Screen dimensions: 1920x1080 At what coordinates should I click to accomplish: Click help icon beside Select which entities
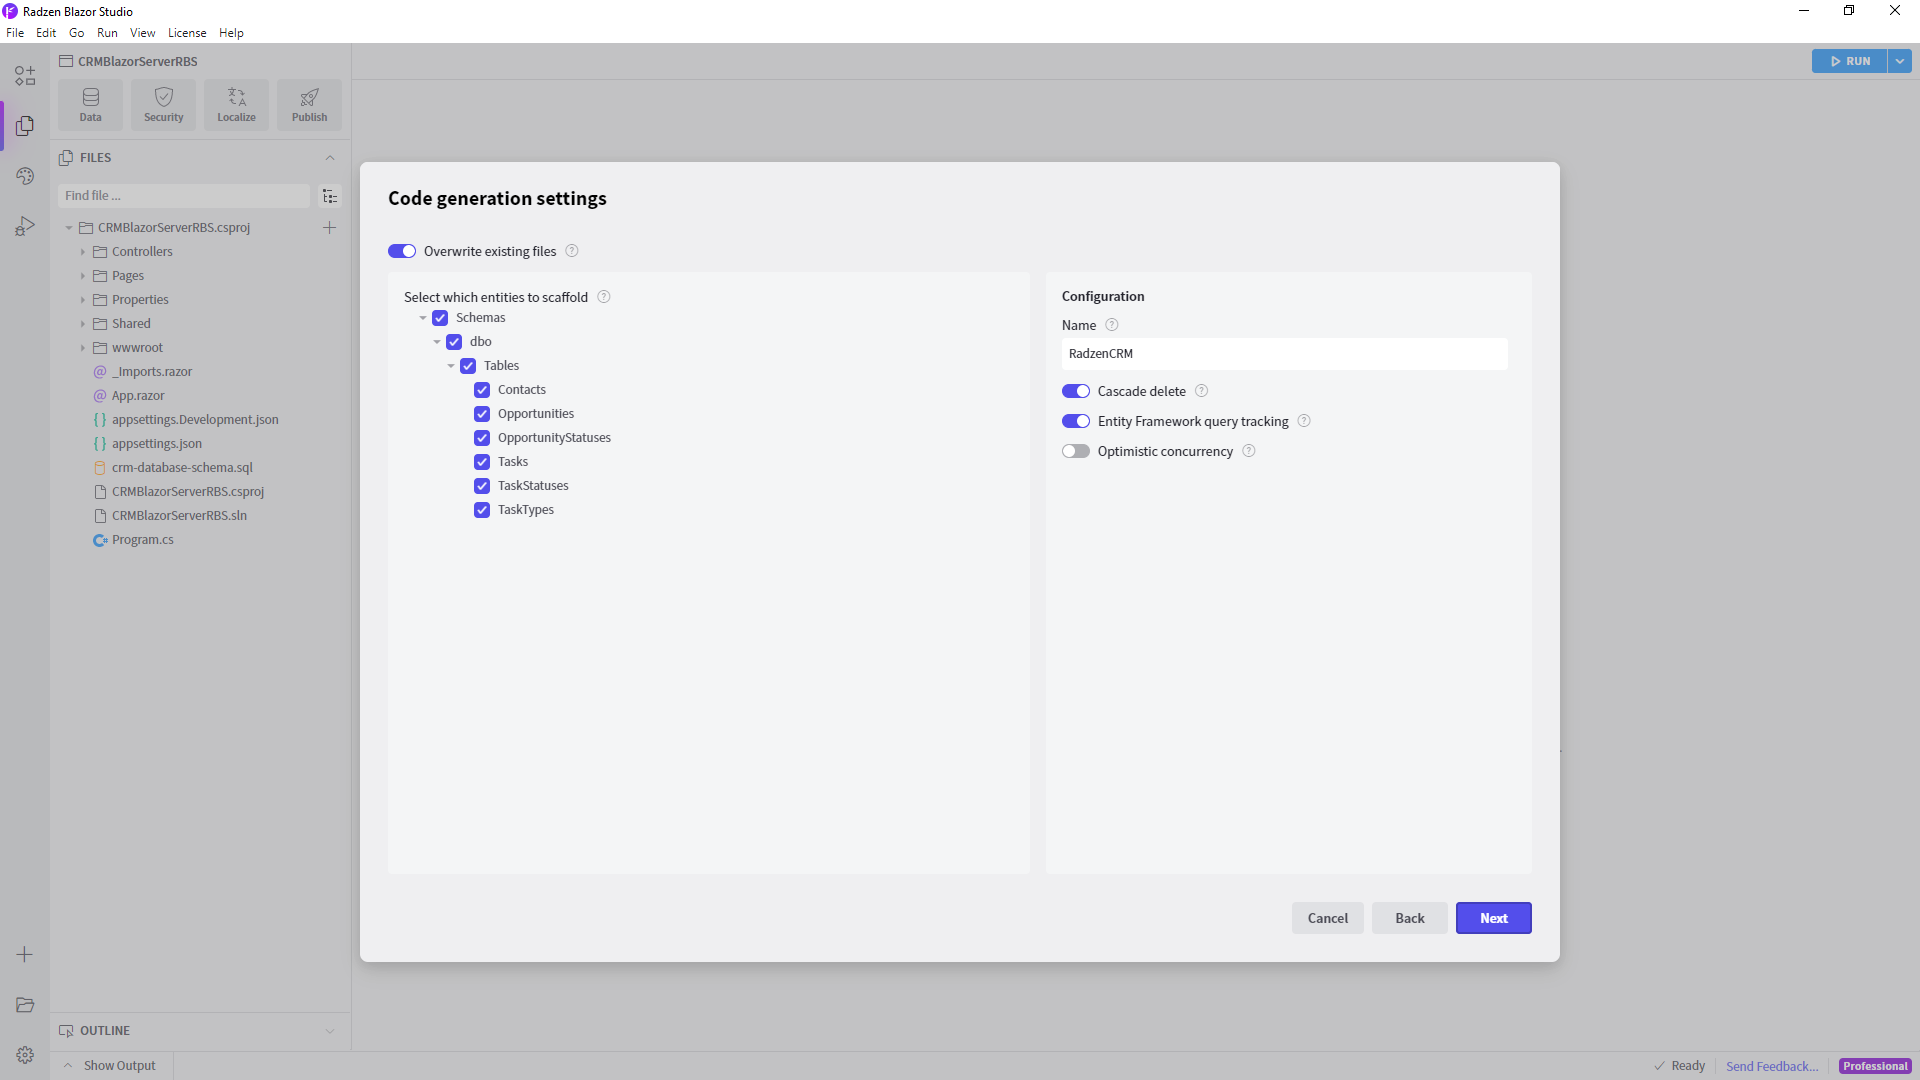coord(604,297)
